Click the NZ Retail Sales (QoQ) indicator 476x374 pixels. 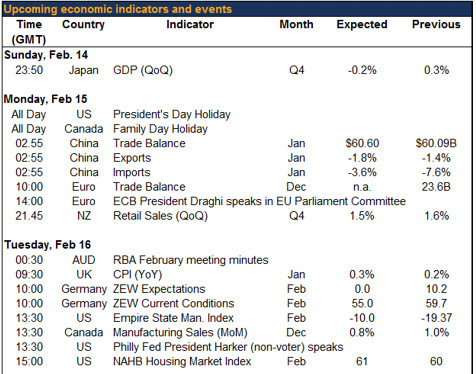coord(160,216)
